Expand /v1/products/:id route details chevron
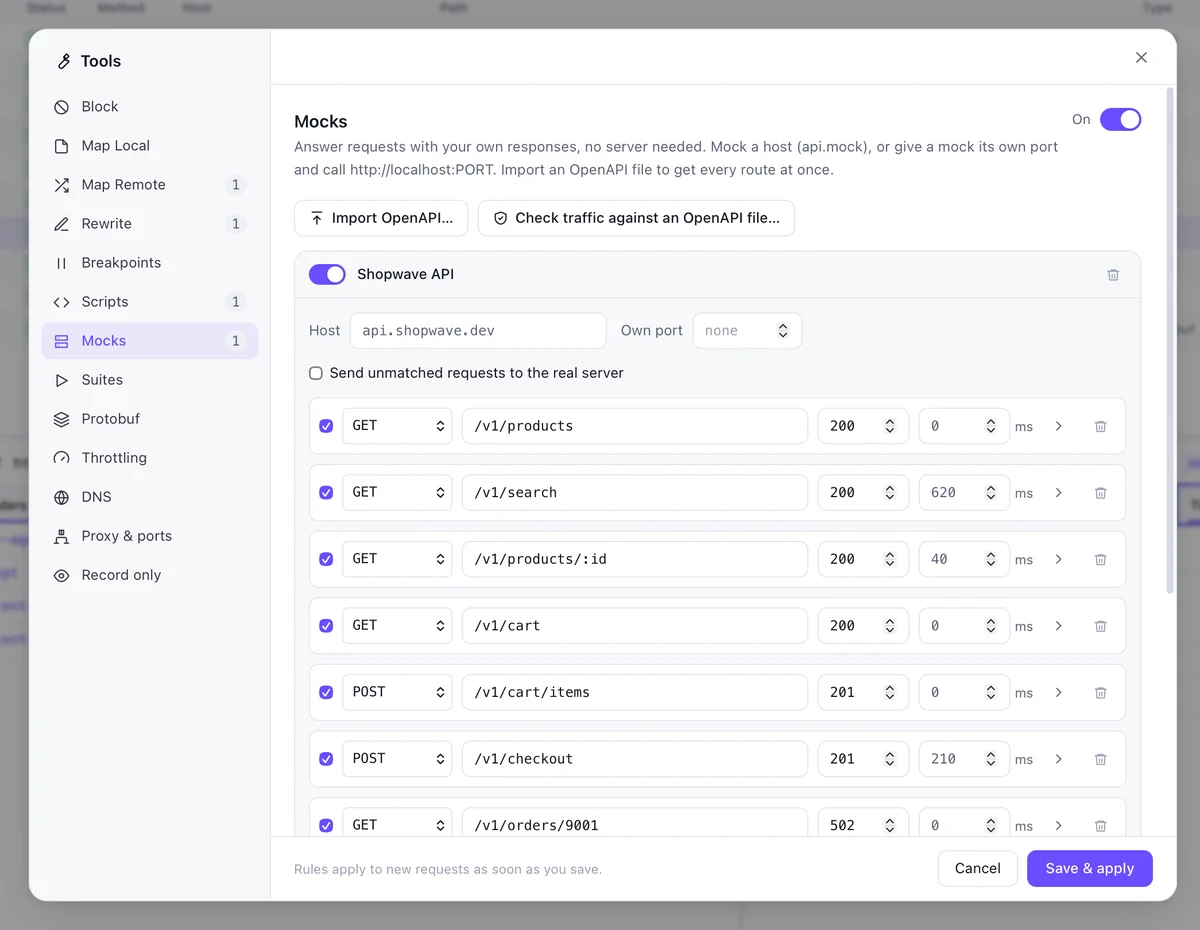This screenshot has width=1200, height=930. click(1058, 559)
